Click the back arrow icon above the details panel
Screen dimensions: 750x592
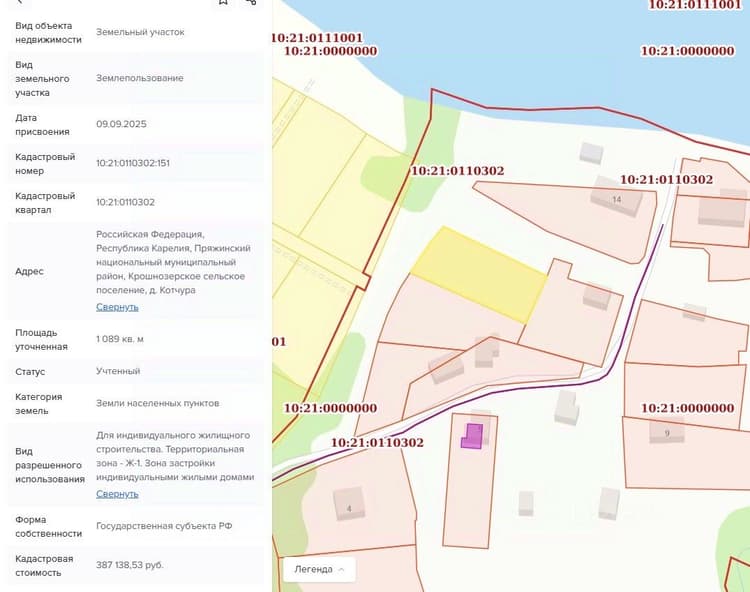[x=20, y=2]
